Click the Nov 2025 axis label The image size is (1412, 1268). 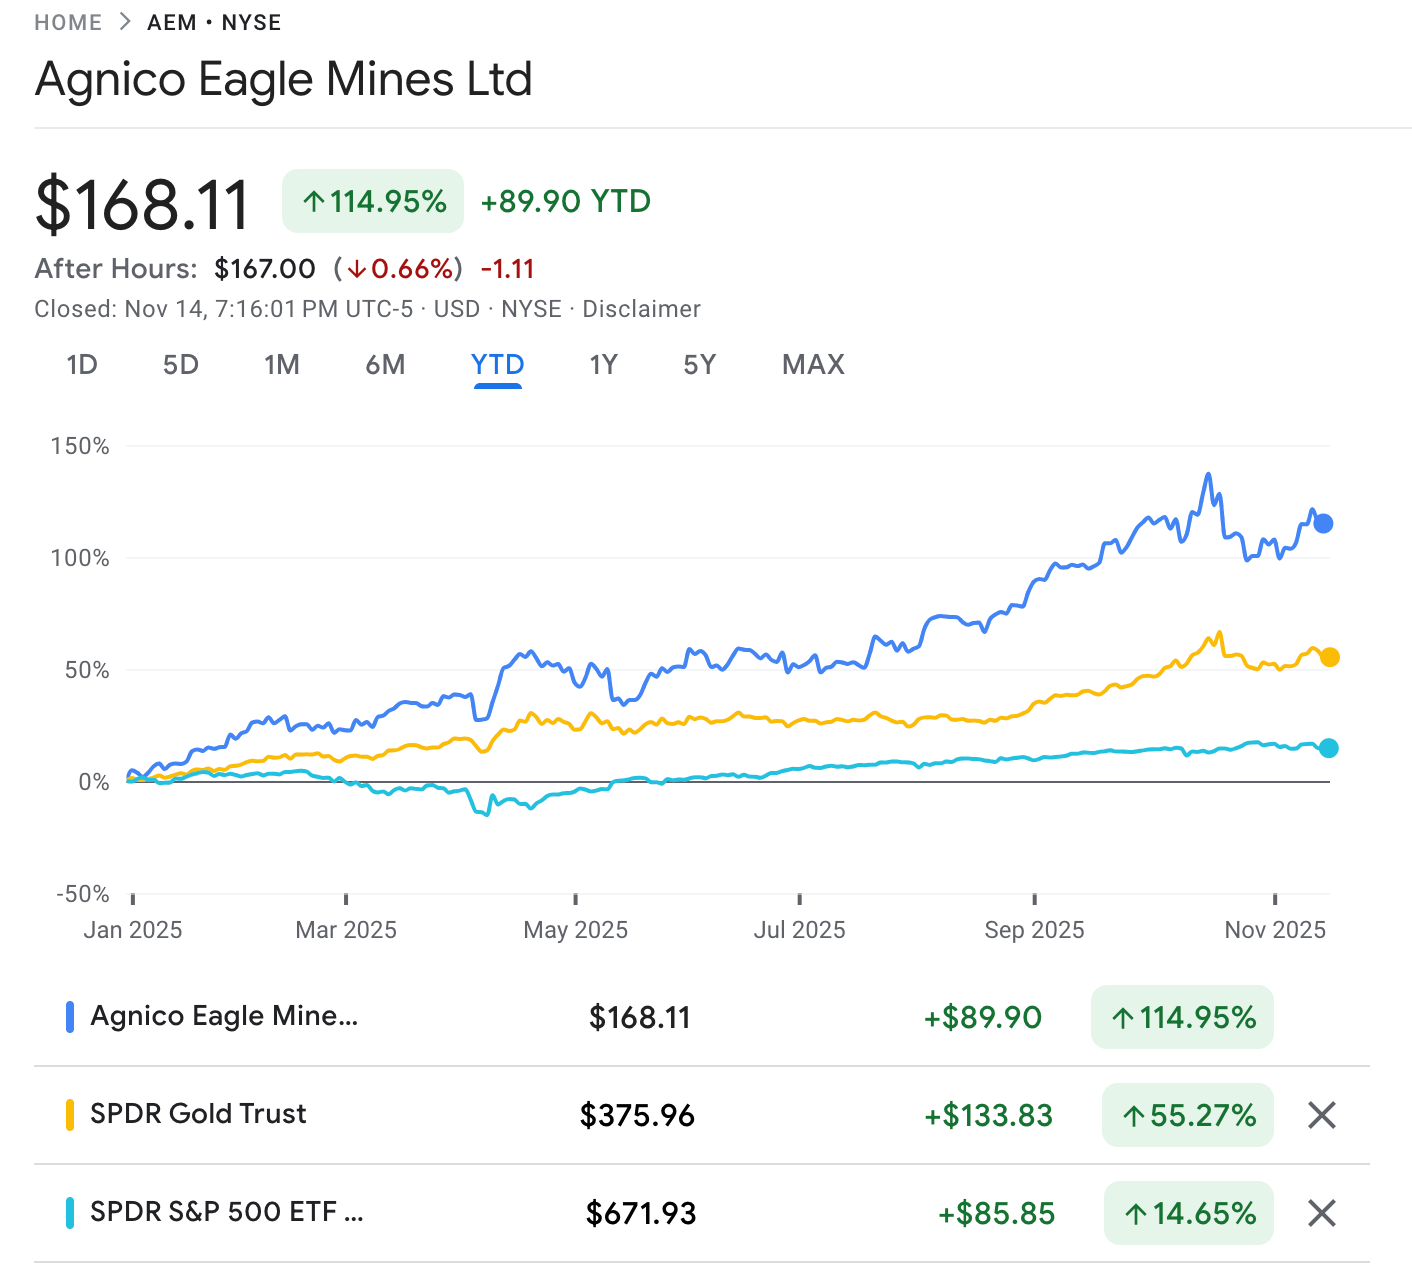tap(1275, 930)
